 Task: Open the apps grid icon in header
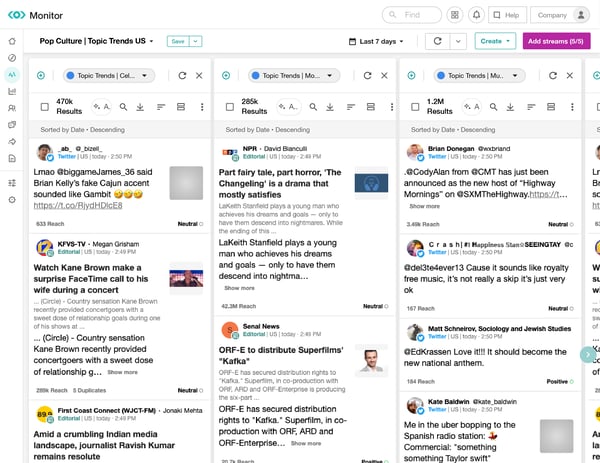tap(455, 15)
